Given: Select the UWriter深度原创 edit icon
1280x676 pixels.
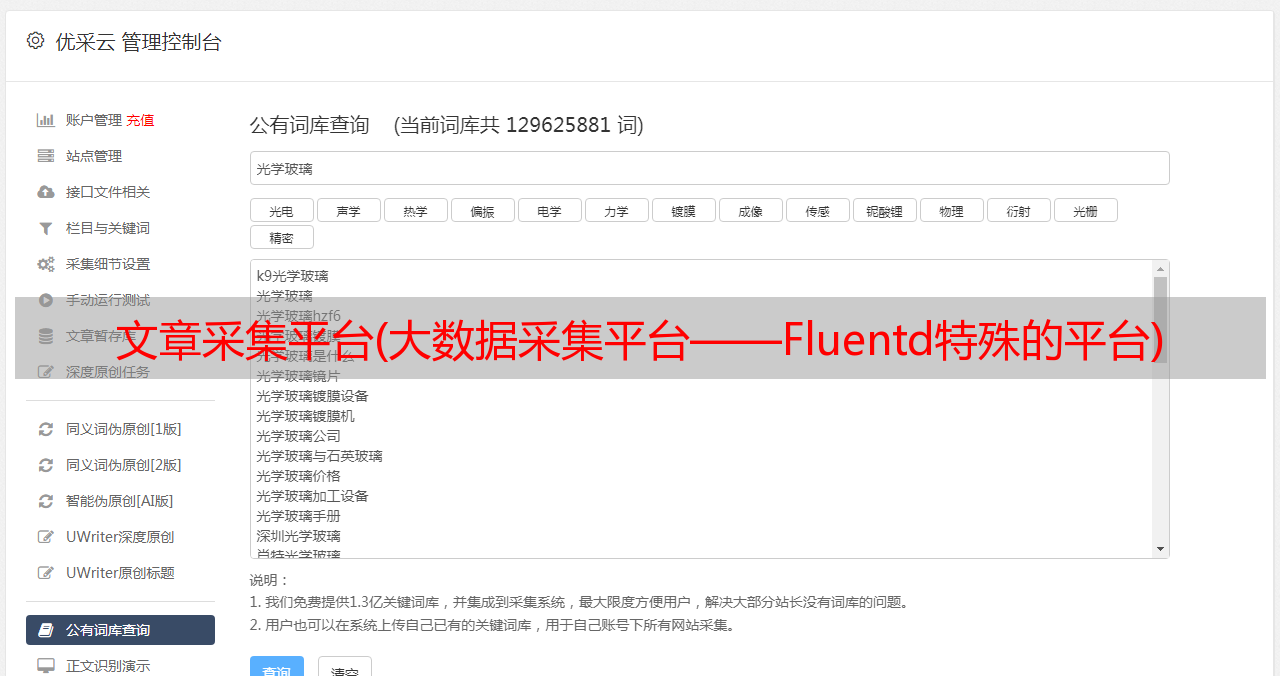Looking at the screenshot, I should click(x=46, y=537).
